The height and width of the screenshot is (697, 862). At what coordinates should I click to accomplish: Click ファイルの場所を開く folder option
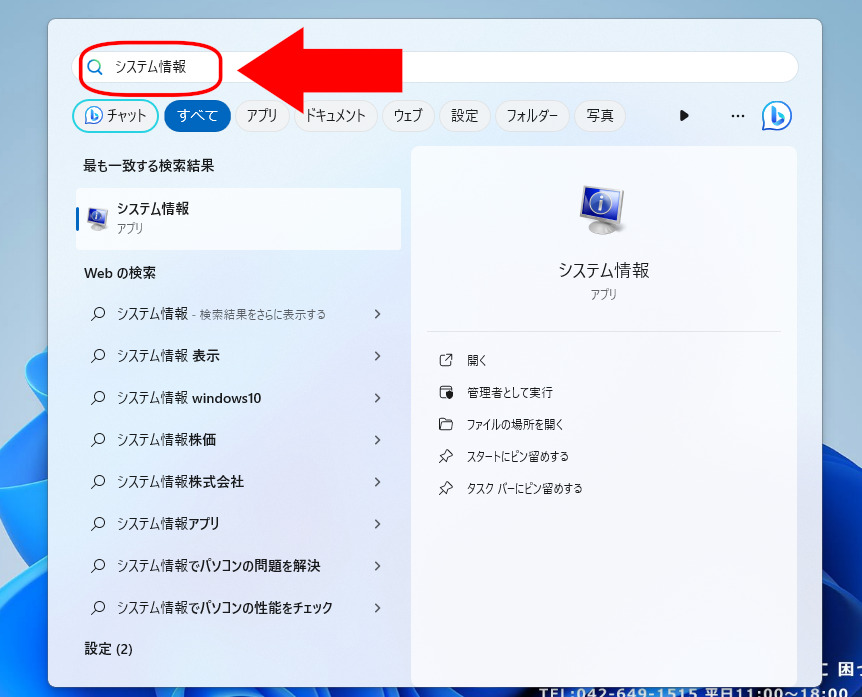(x=515, y=424)
